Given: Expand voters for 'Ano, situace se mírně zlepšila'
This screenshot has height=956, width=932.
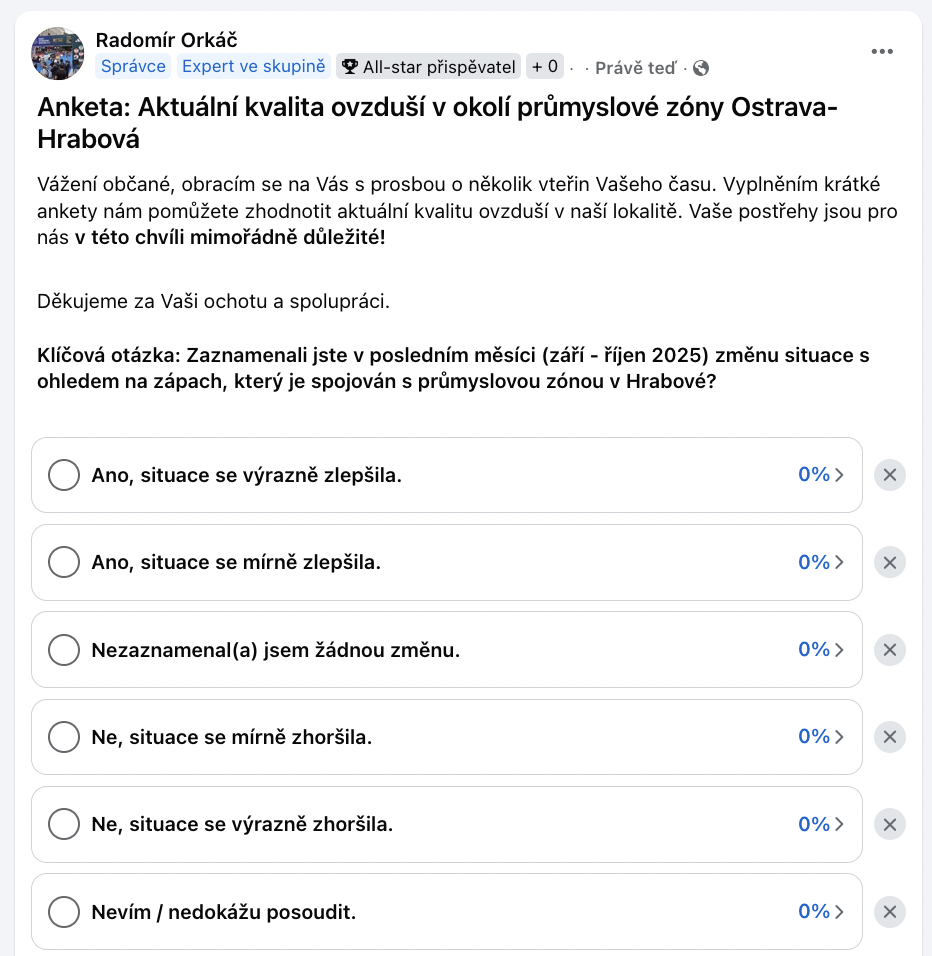Looking at the screenshot, I should click(821, 563).
